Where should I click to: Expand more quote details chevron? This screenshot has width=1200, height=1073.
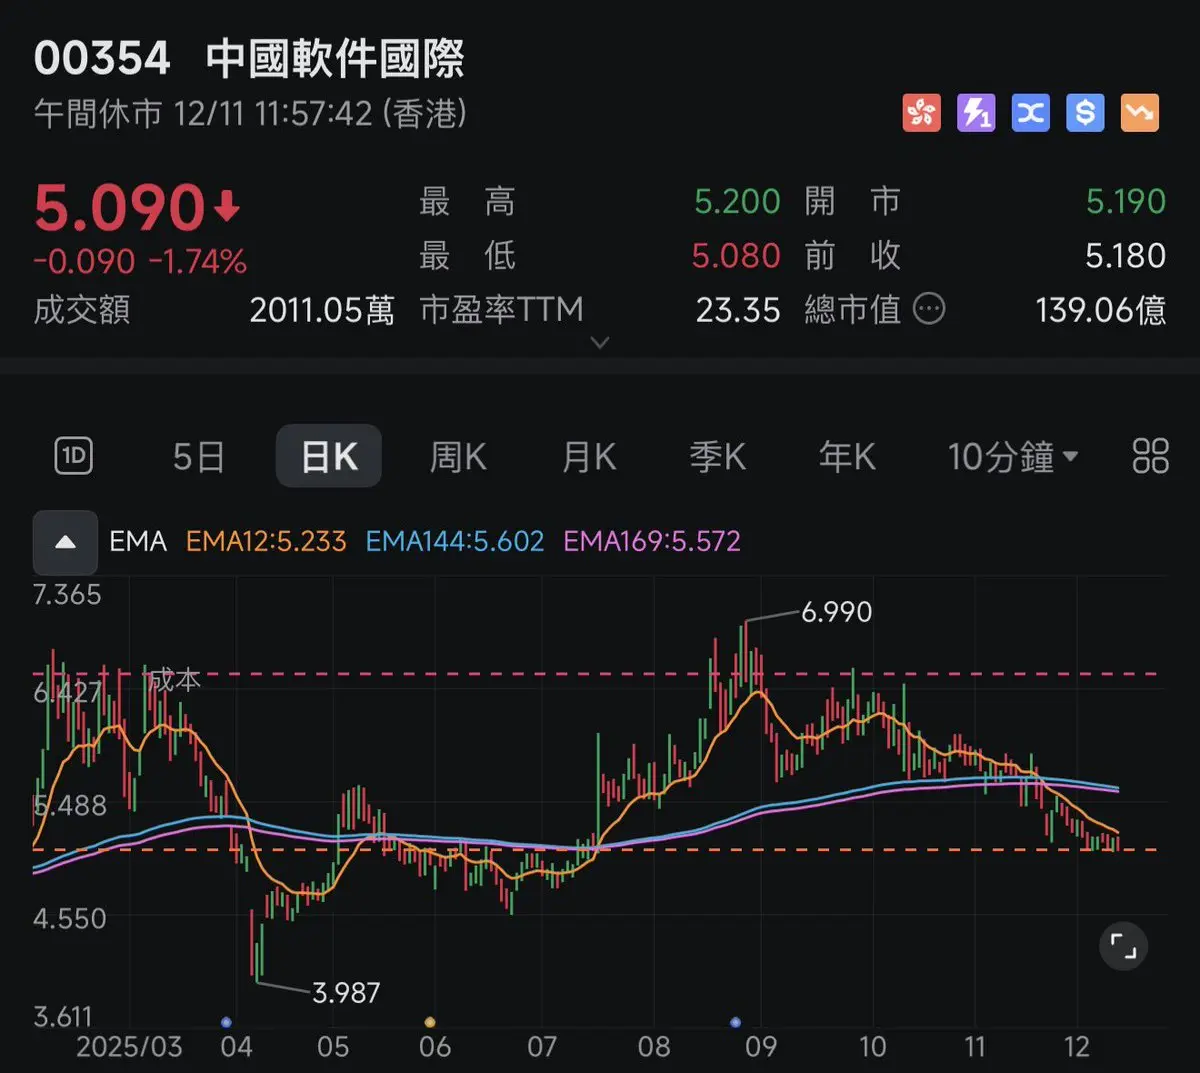coord(600,342)
